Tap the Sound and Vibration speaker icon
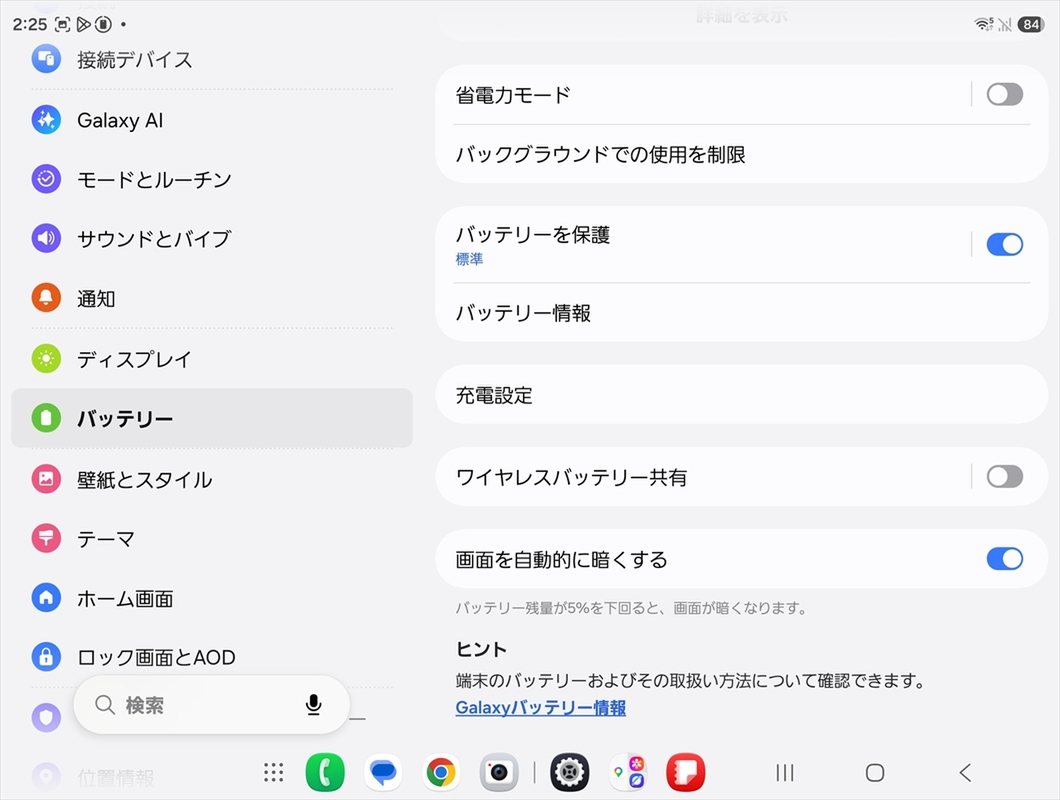The height and width of the screenshot is (800, 1060). (46, 238)
